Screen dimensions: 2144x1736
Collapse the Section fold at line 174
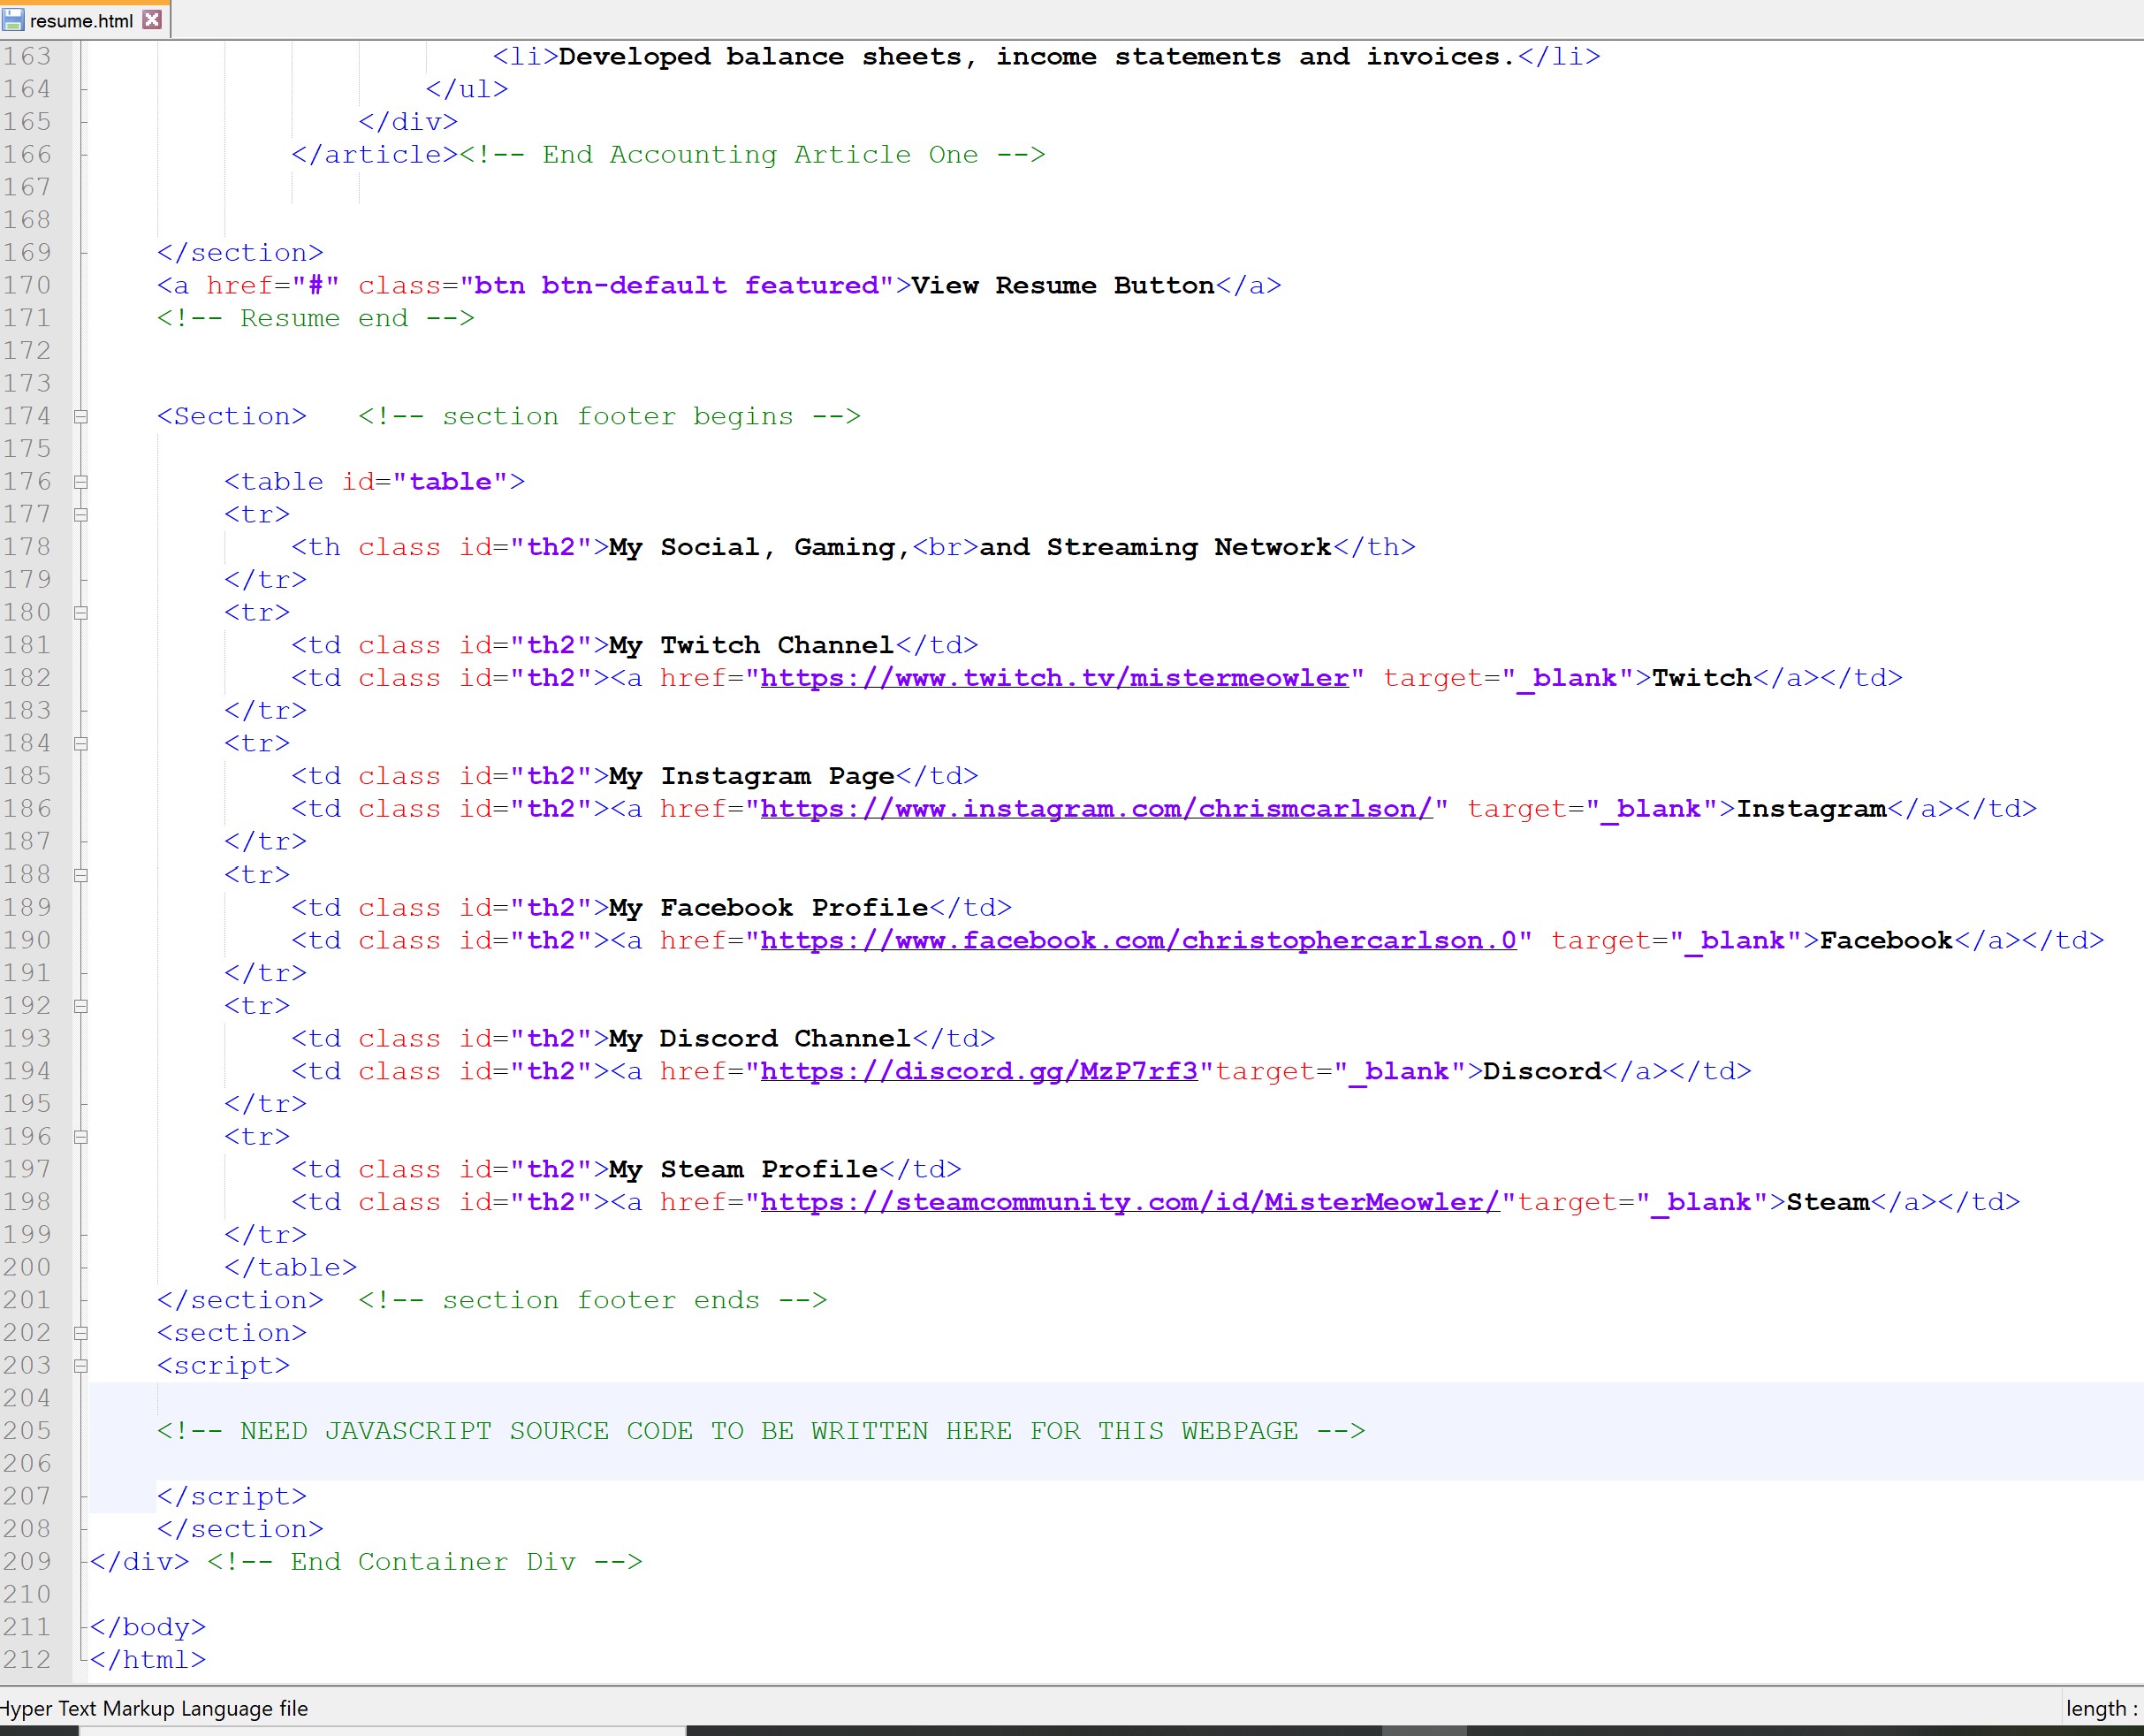[81, 417]
